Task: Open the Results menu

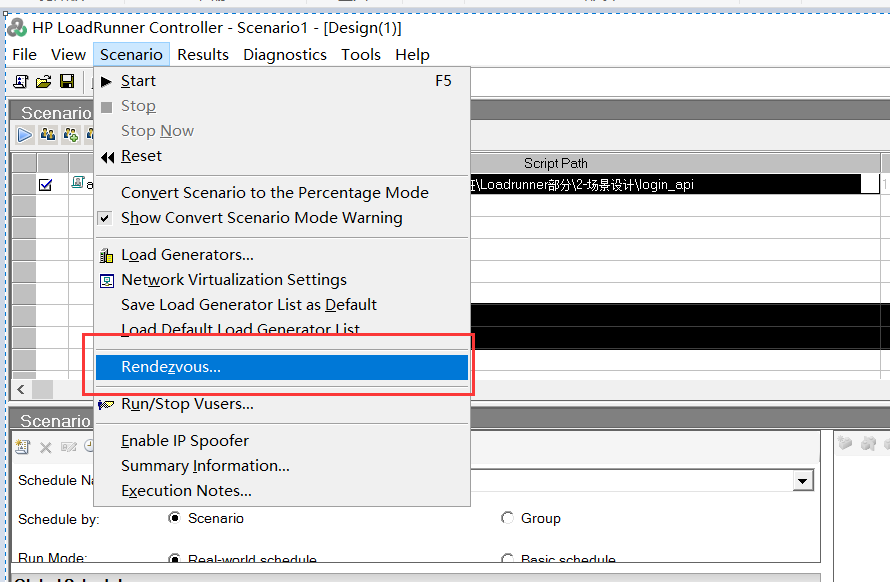Action: [x=203, y=55]
